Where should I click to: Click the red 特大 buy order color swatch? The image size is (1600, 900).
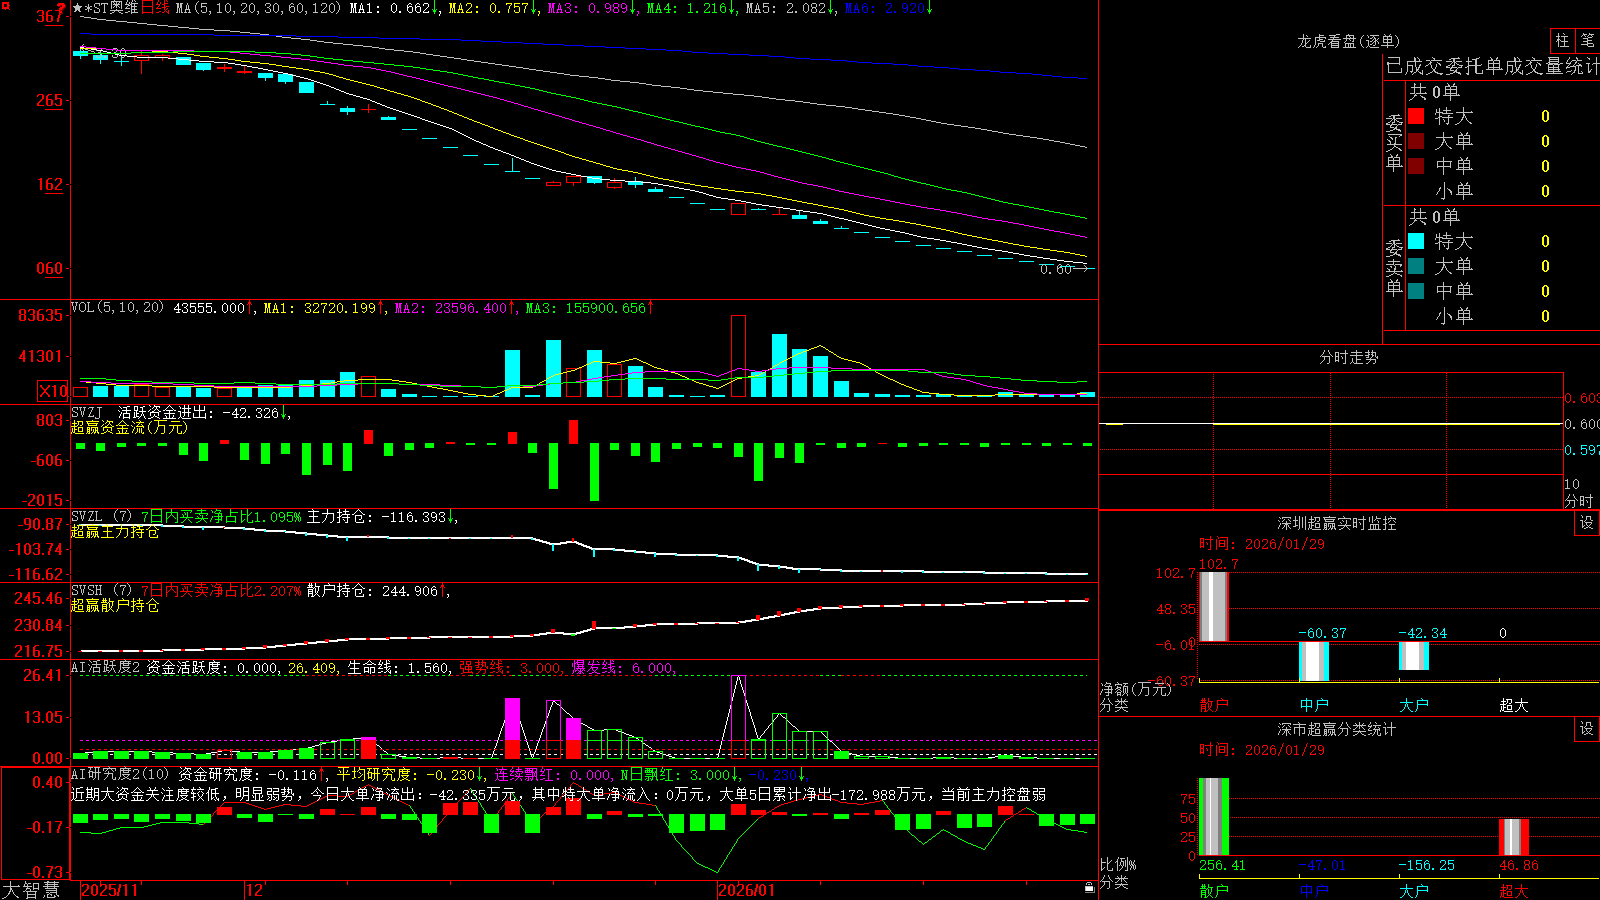(1416, 116)
